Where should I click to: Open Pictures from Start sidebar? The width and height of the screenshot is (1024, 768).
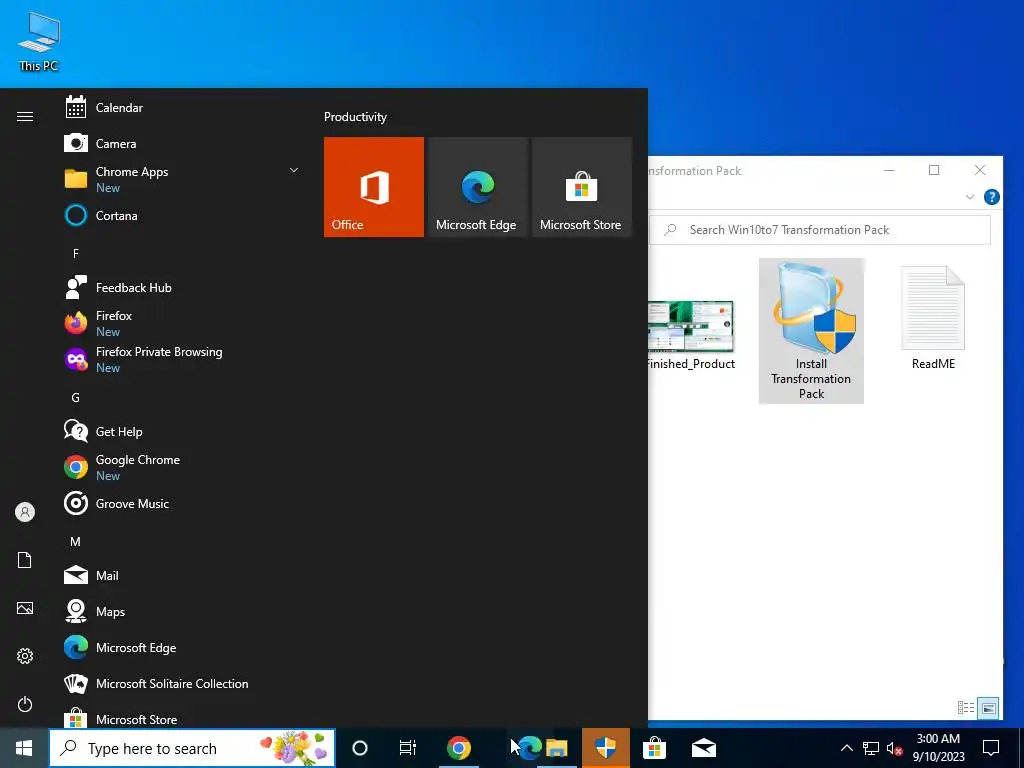click(x=25, y=608)
